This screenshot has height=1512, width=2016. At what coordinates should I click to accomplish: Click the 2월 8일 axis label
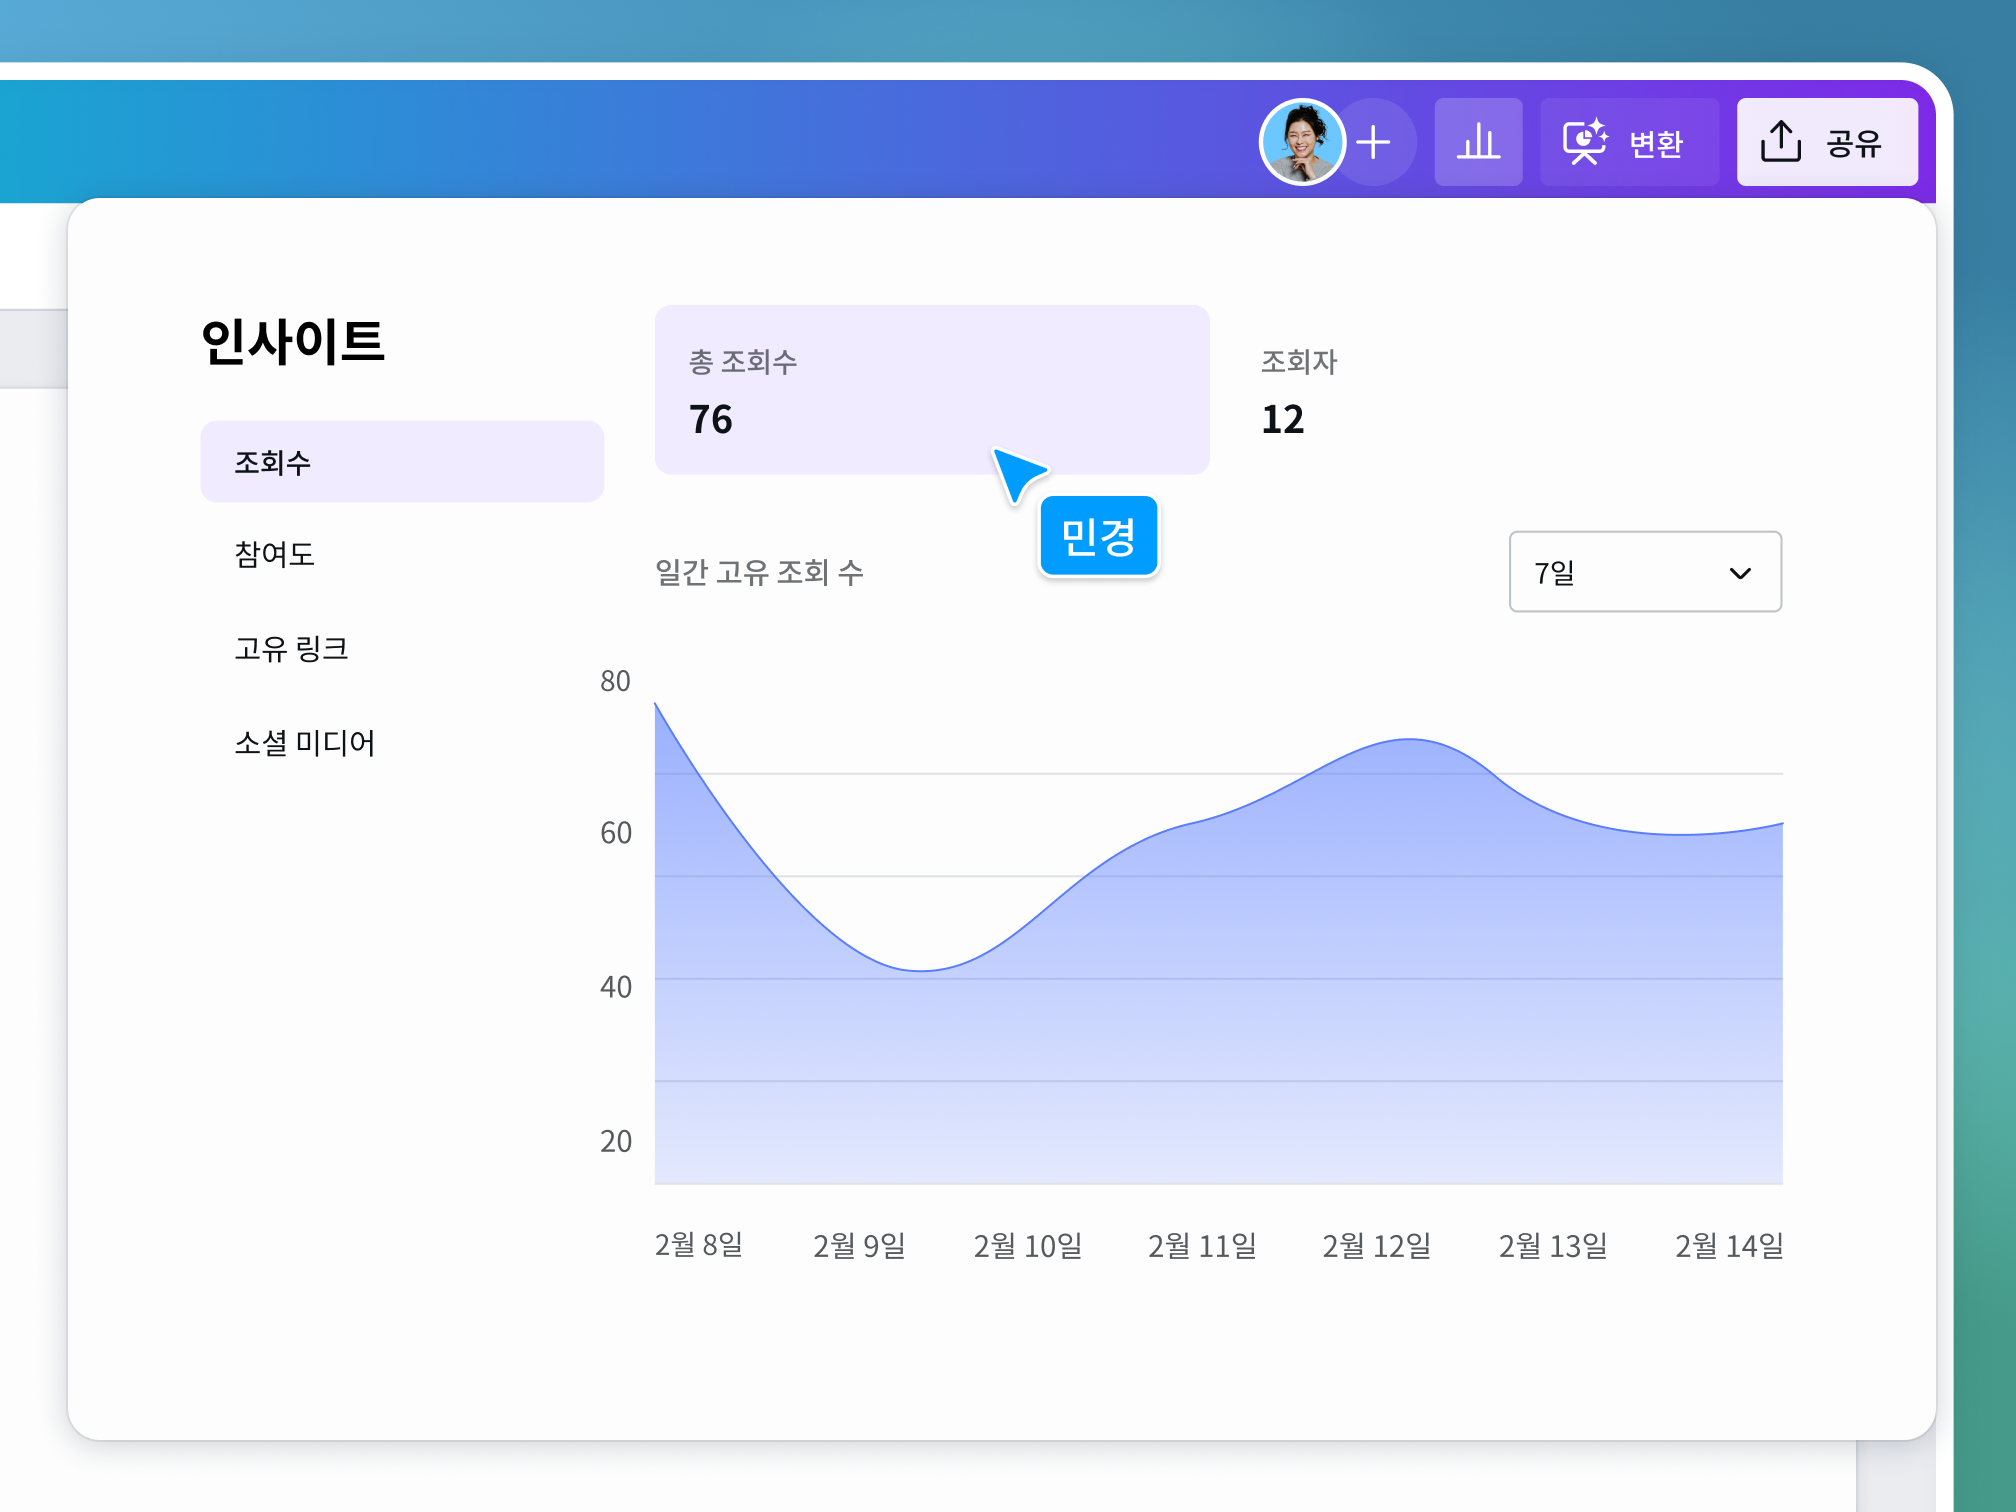click(x=698, y=1246)
